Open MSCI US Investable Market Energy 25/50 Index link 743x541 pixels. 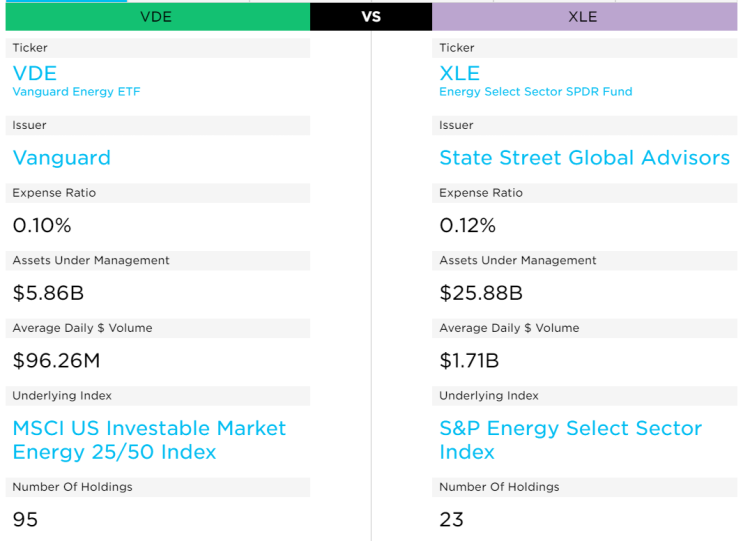[149, 440]
